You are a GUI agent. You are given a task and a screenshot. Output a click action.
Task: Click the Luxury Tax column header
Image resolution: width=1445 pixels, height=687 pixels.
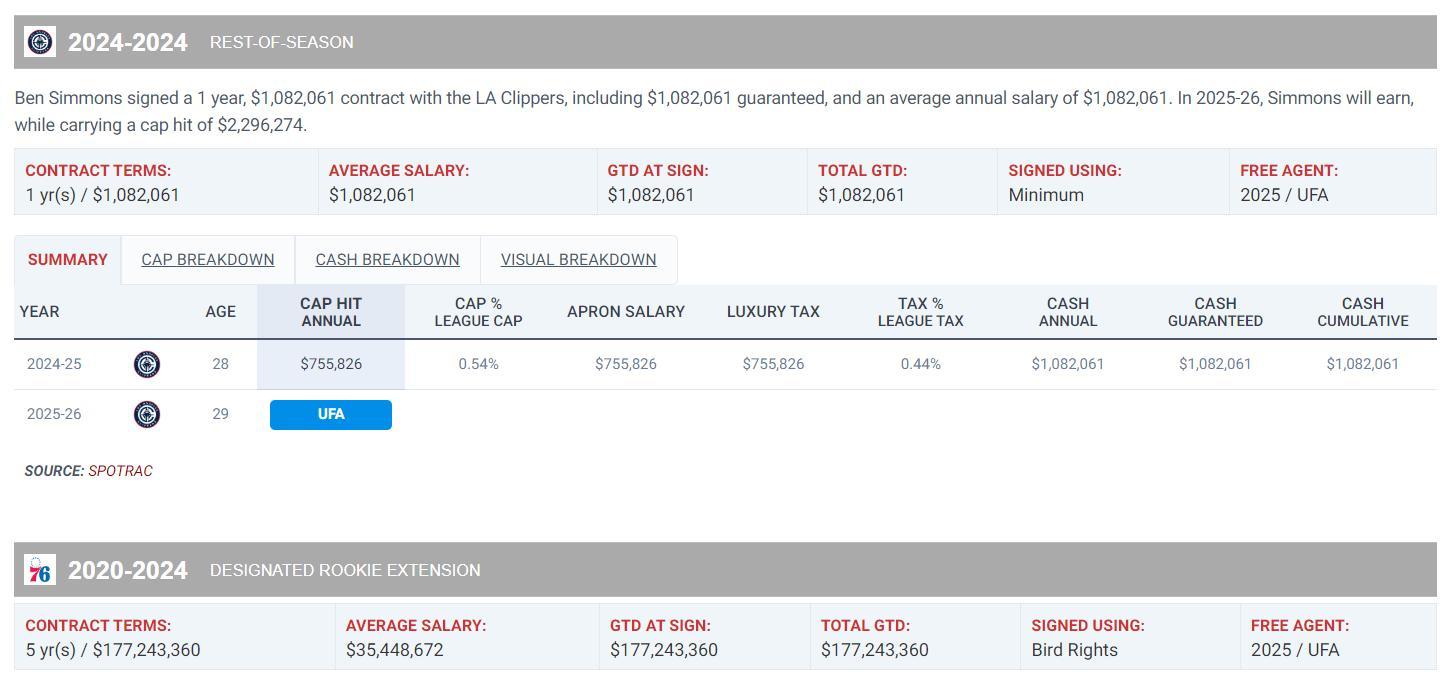[x=773, y=312]
